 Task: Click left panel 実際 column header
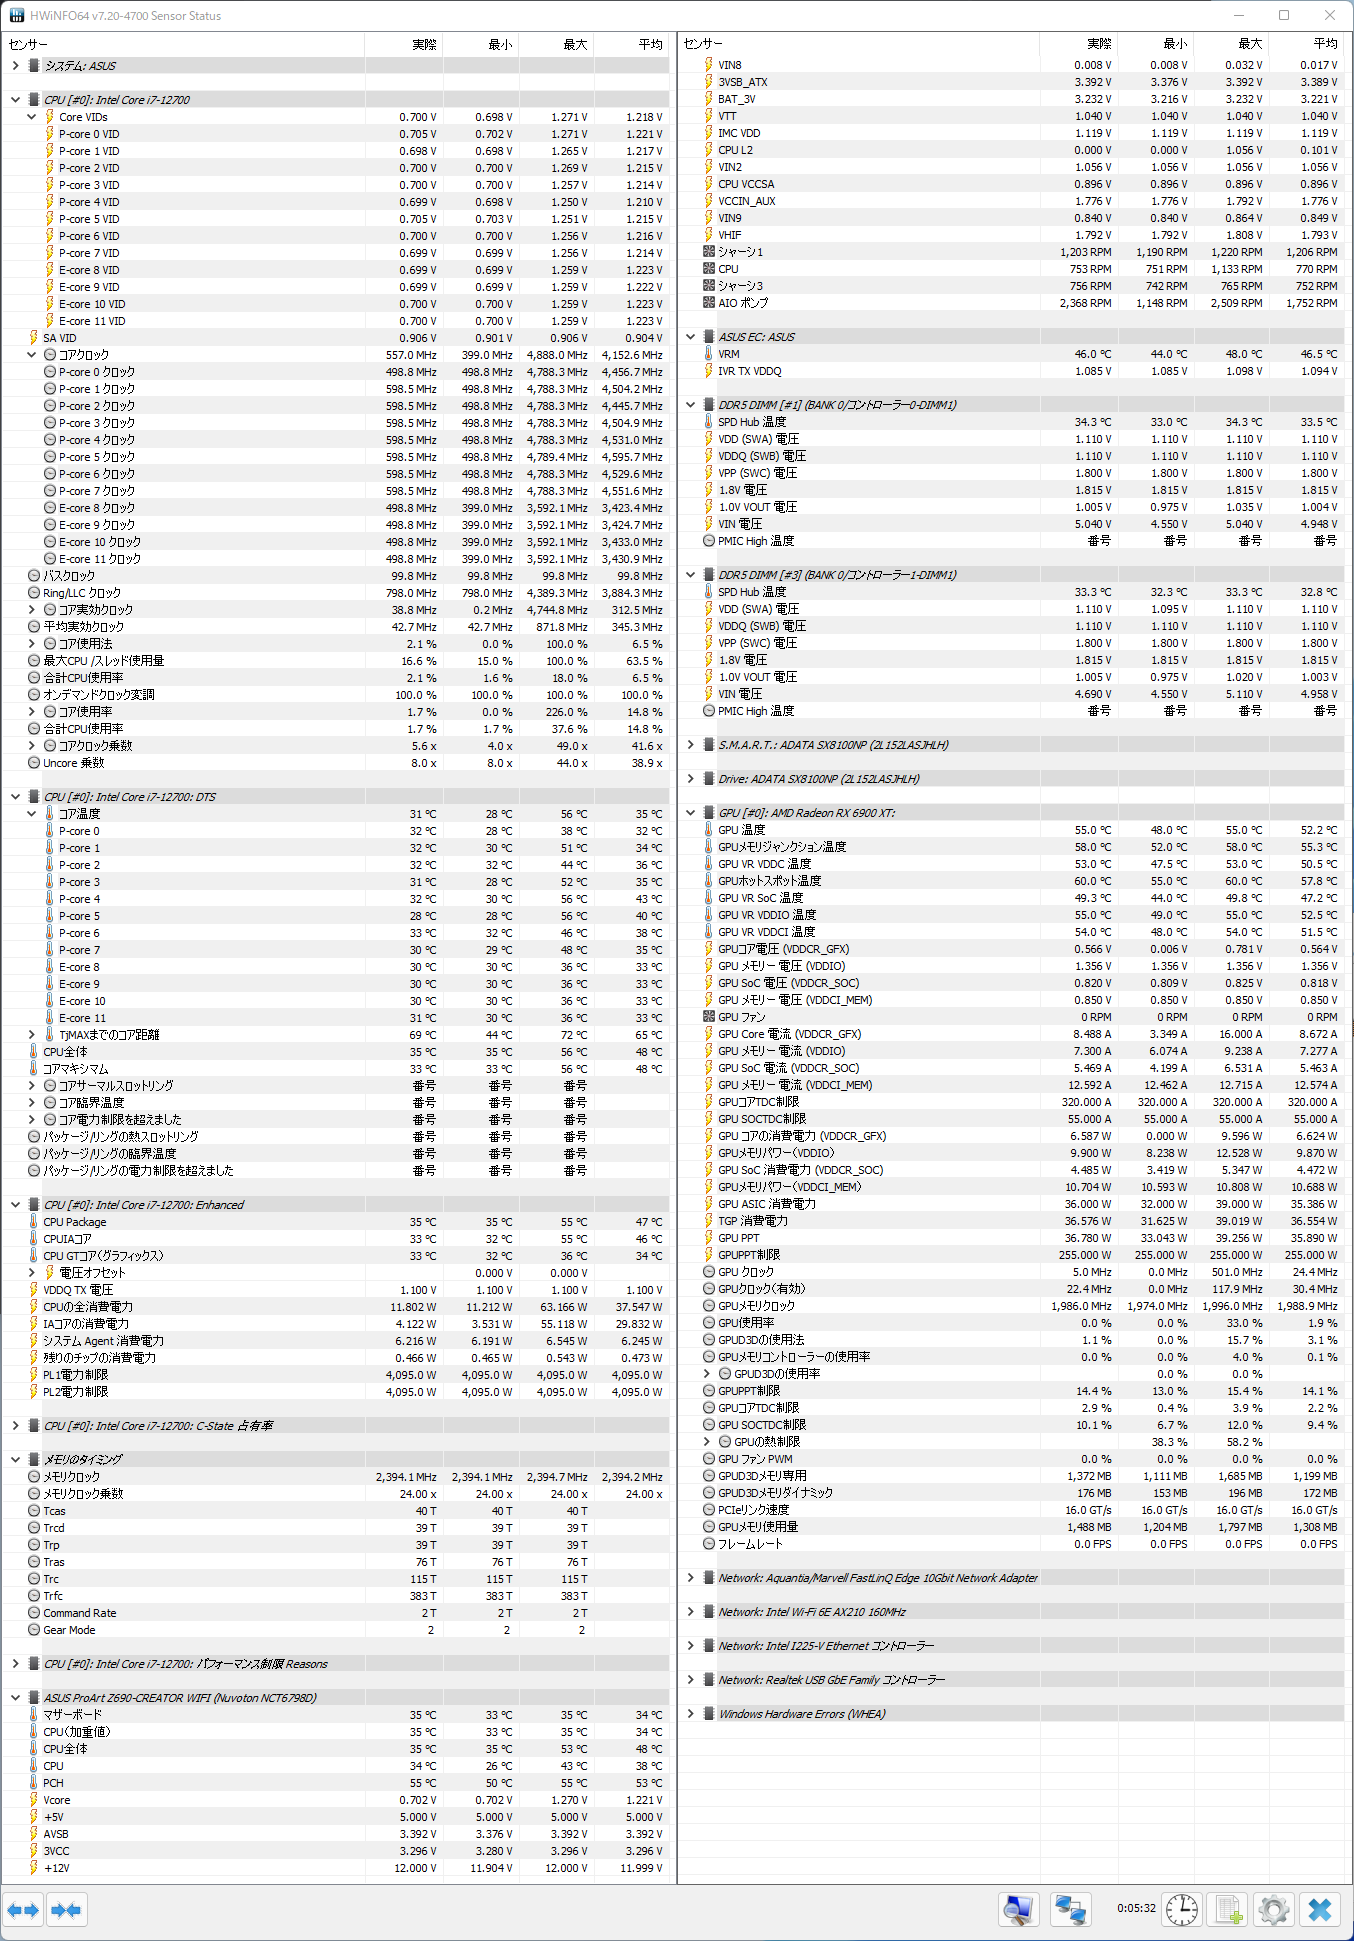pyautogui.click(x=404, y=44)
